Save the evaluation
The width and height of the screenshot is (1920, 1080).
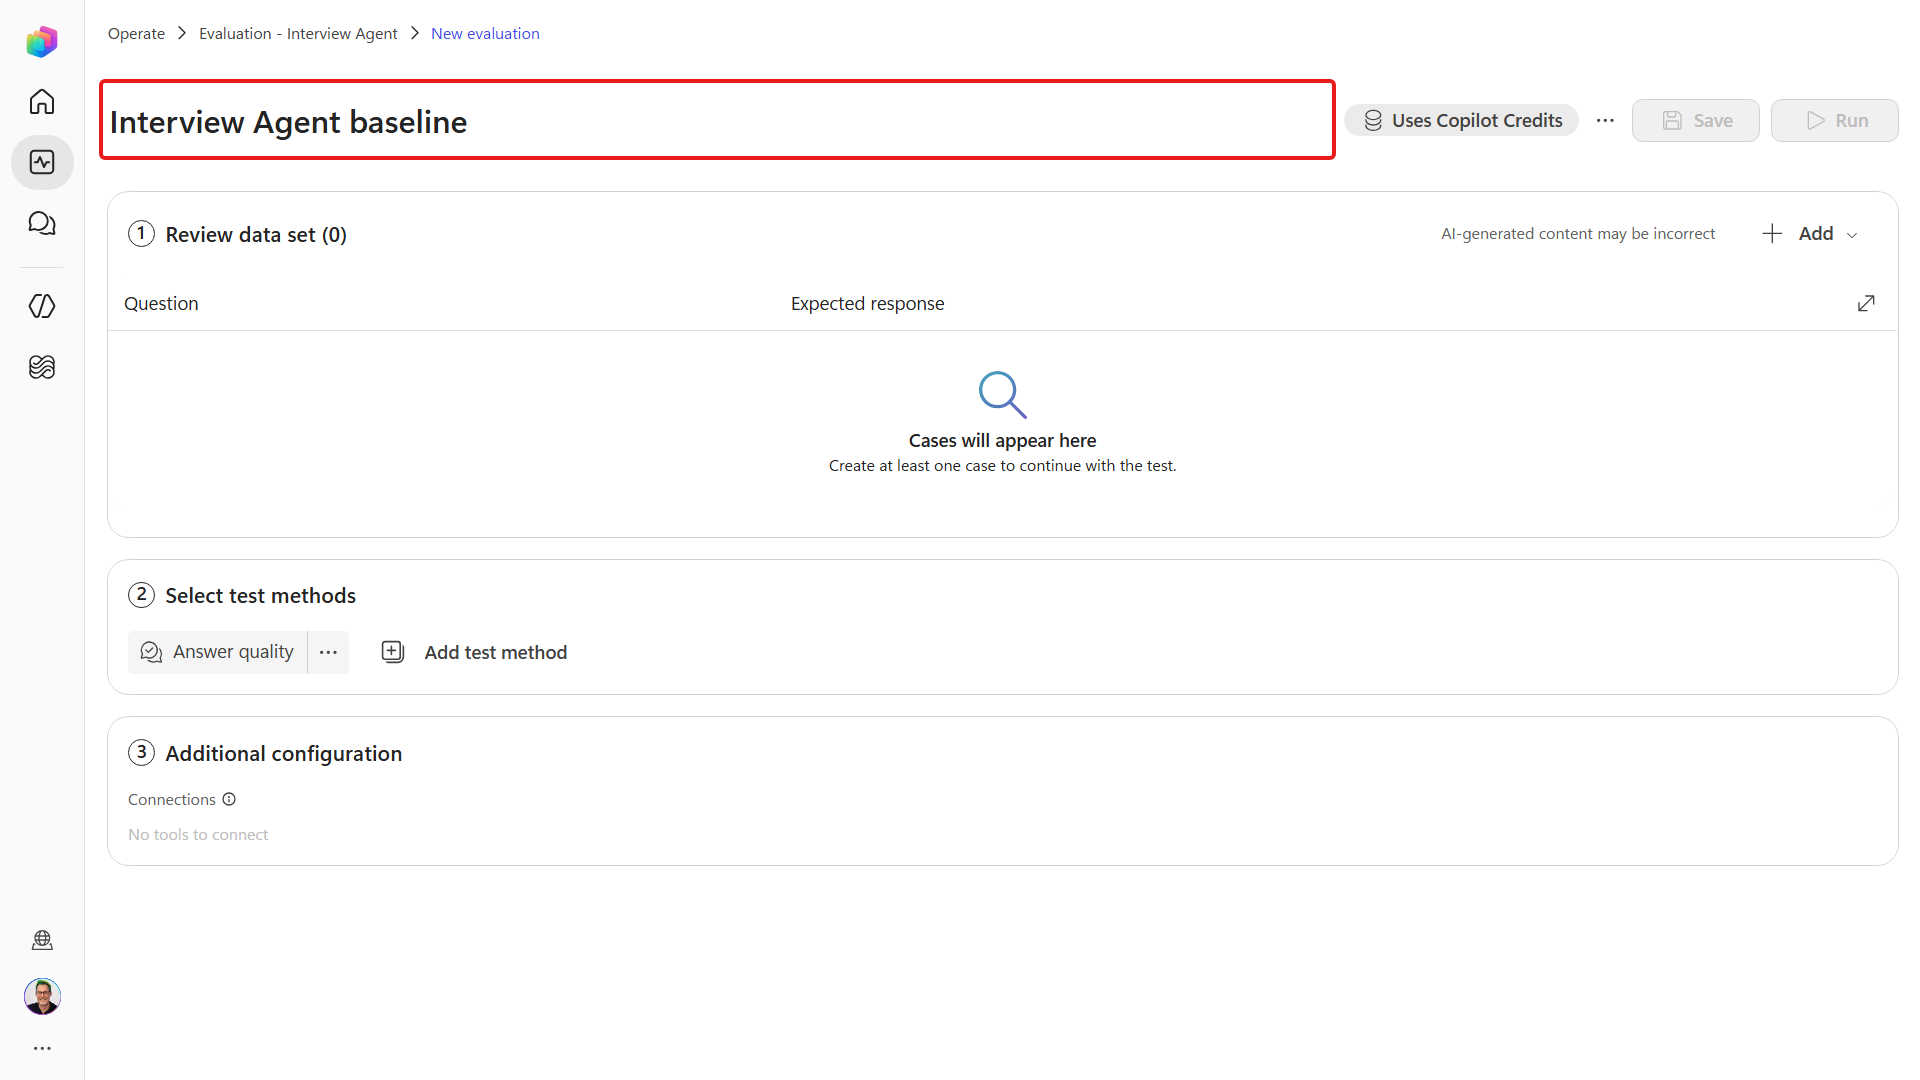1696,120
